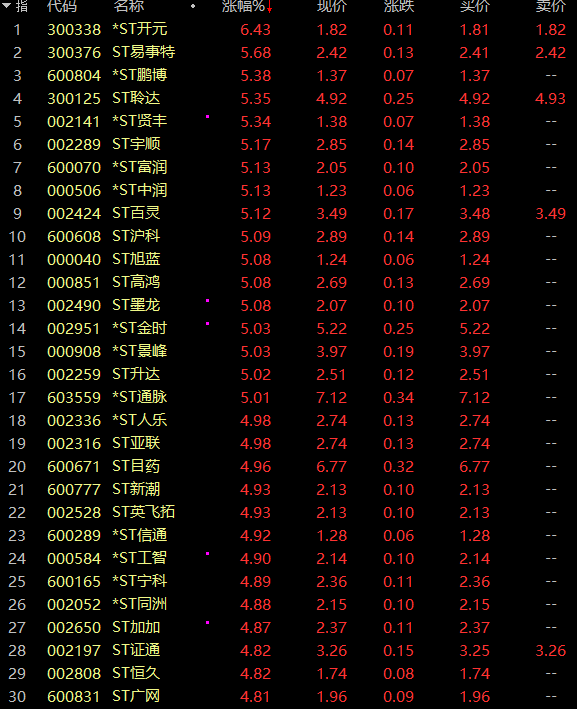
Task: Sort the list by the 代码 column header
Action: [62, 6]
